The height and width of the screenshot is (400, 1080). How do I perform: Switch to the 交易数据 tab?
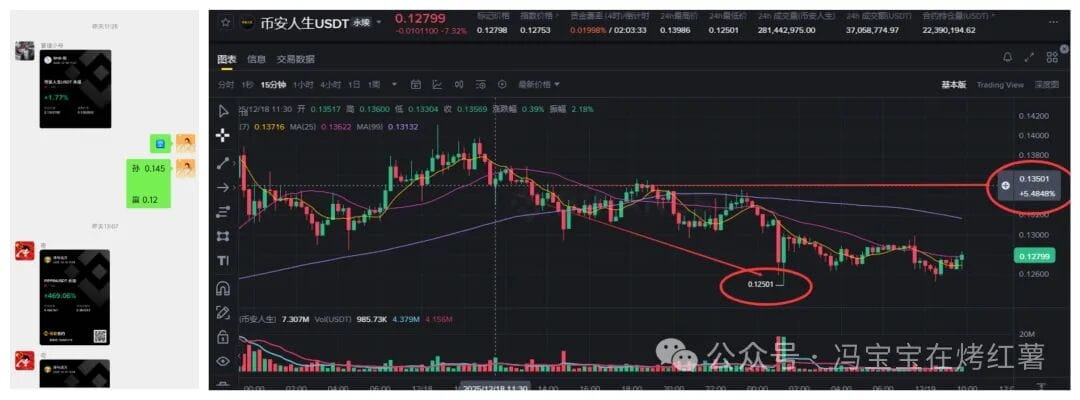295,59
